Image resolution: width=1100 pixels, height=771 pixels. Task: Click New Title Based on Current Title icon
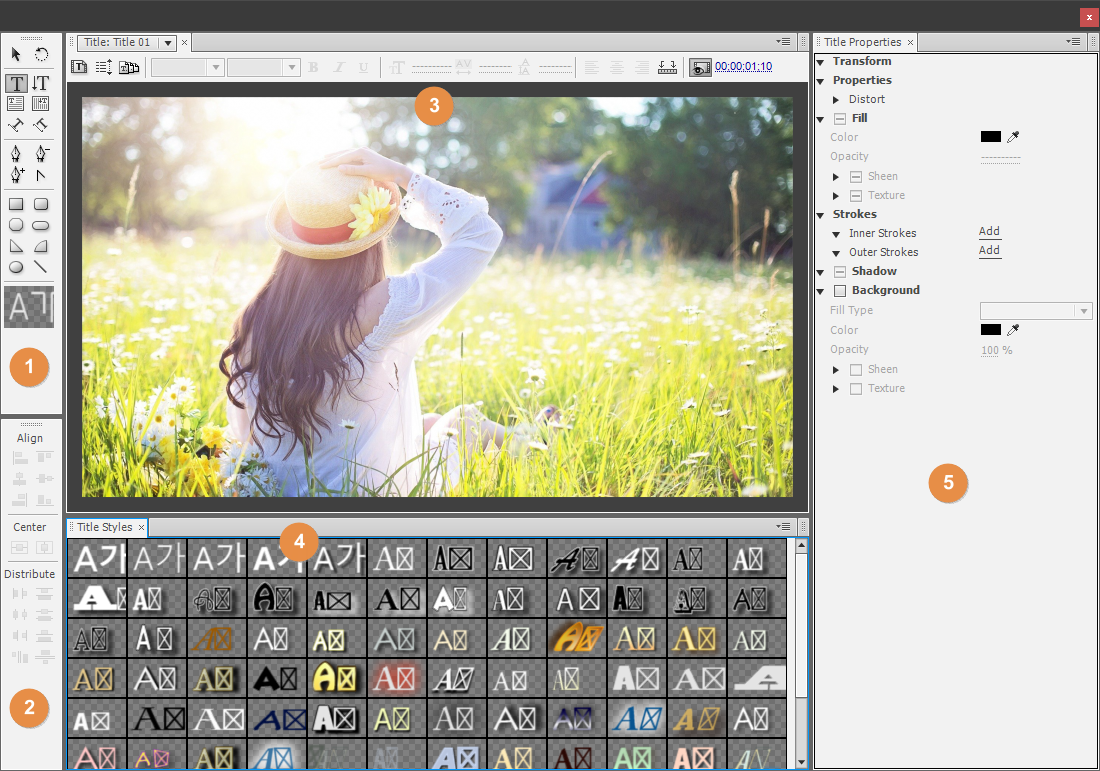(x=79, y=67)
